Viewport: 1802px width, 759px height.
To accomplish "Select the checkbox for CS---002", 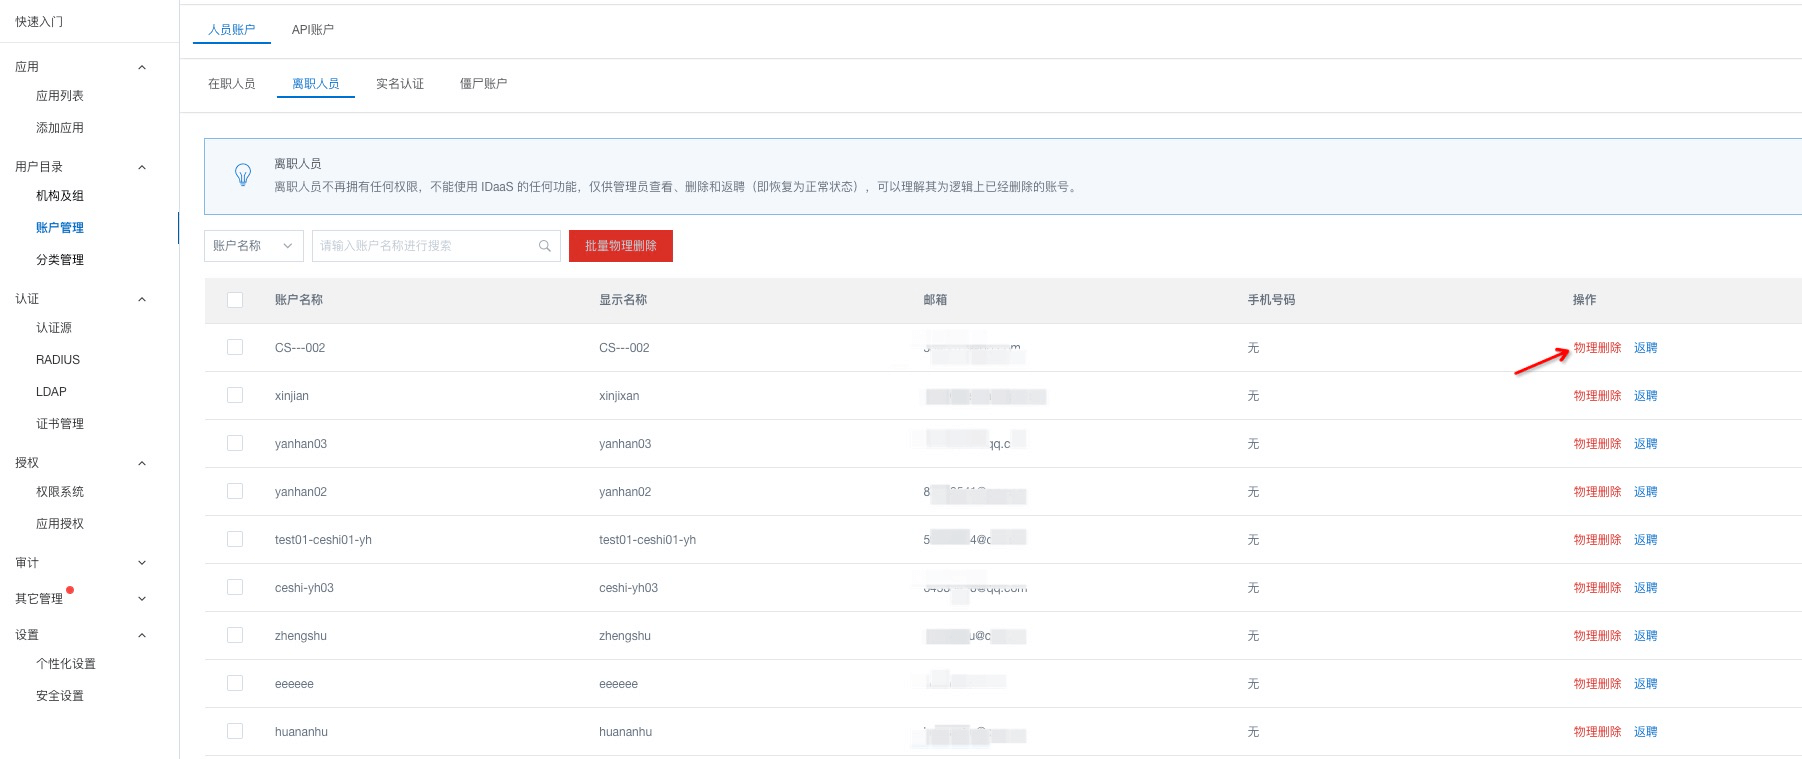I will pyautogui.click(x=235, y=347).
